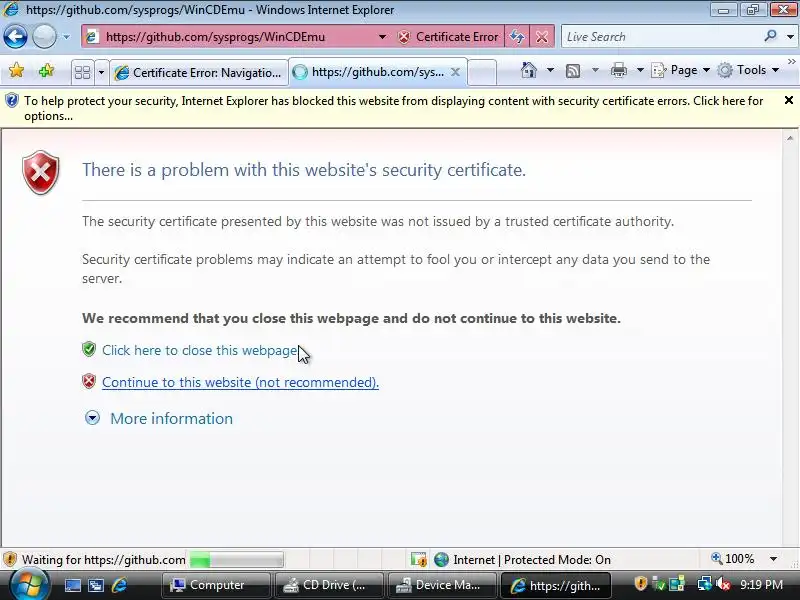Open the Tools menu

[748, 70]
